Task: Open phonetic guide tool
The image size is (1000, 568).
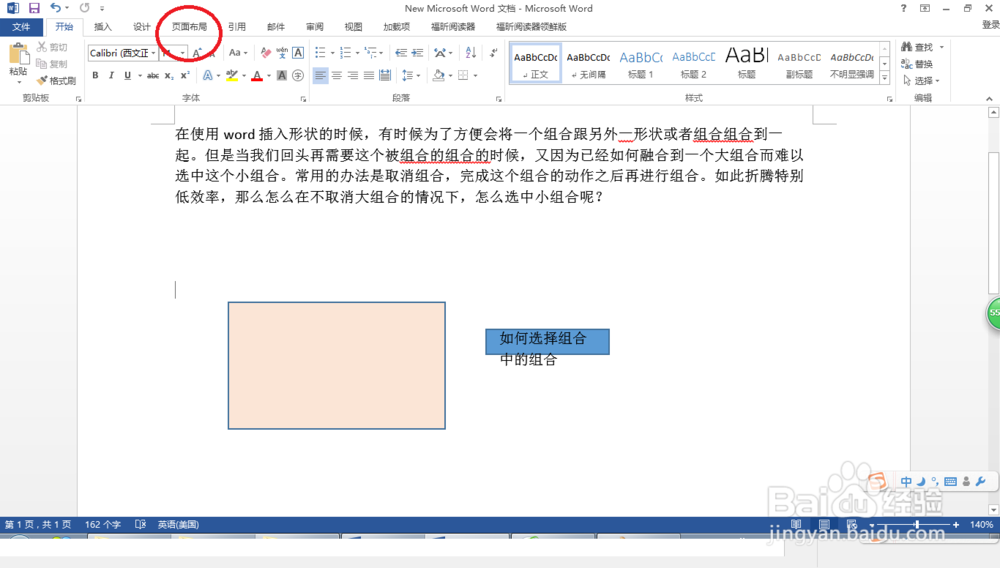Action: click(282, 53)
